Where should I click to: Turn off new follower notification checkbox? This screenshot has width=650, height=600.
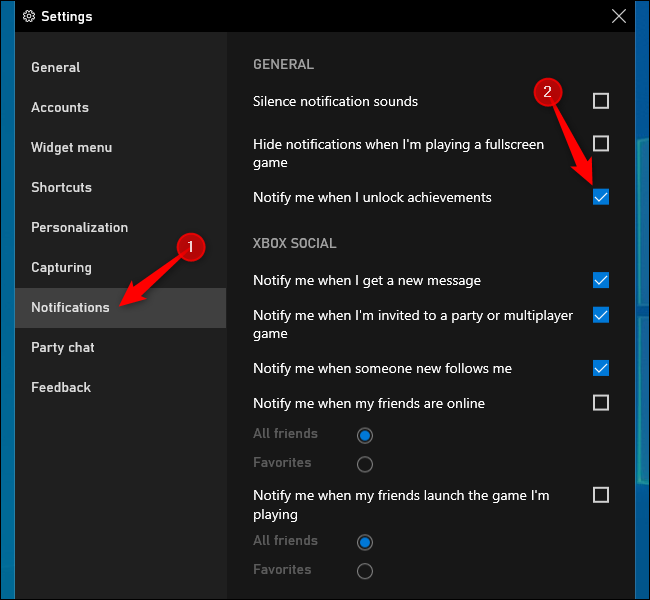tap(601, 368)
